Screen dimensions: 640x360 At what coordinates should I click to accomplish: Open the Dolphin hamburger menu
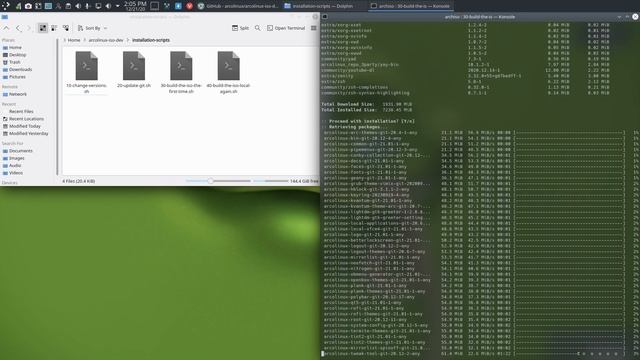coord(313,28)
